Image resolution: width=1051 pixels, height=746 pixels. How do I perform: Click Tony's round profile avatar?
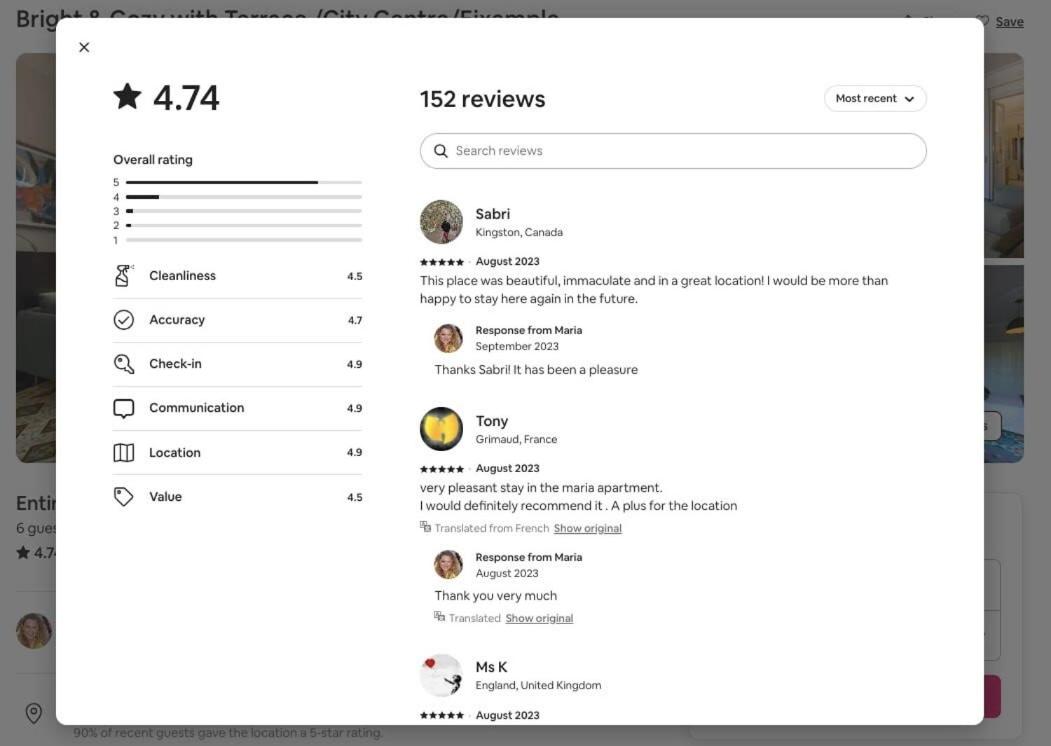441,429
